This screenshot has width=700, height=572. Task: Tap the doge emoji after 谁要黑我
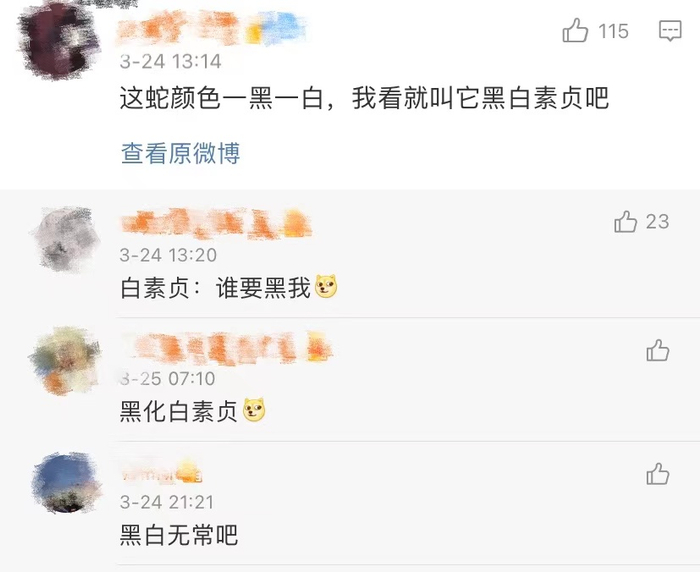tap(326, 287)
